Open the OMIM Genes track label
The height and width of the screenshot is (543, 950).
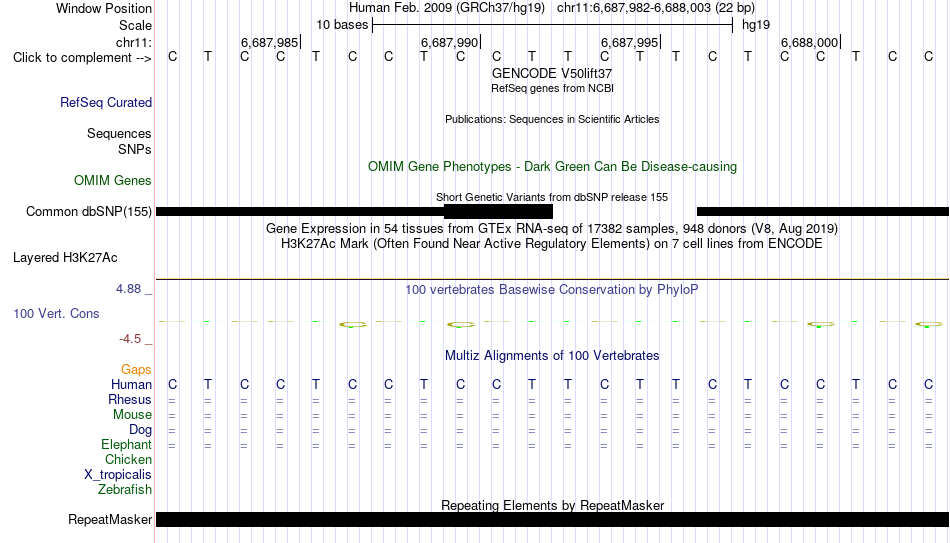pyautogui.click(x=113, y=181)
